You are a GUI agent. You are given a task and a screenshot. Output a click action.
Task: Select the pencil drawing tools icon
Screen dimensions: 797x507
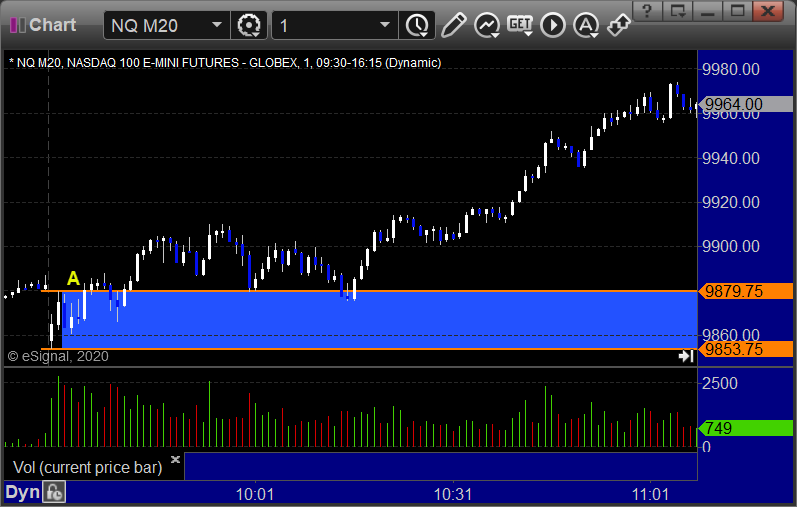pos(453,25)
